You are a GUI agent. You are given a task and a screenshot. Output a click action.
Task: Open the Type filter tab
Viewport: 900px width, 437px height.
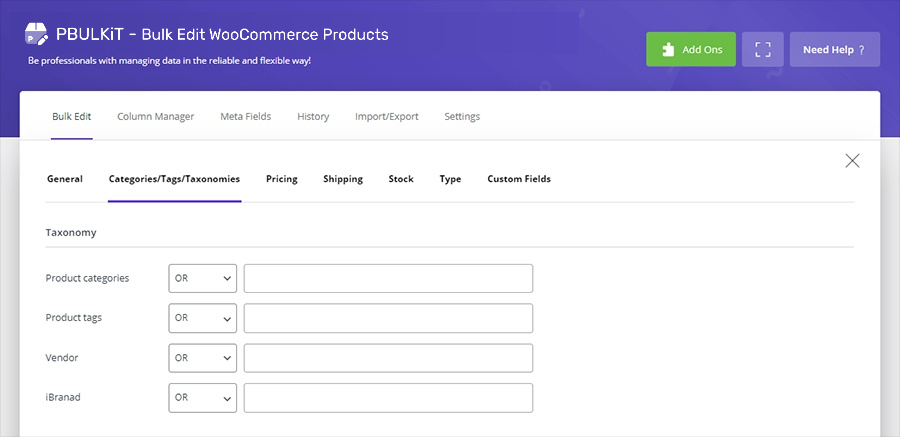pyautogui.click(x=451, y=179)
